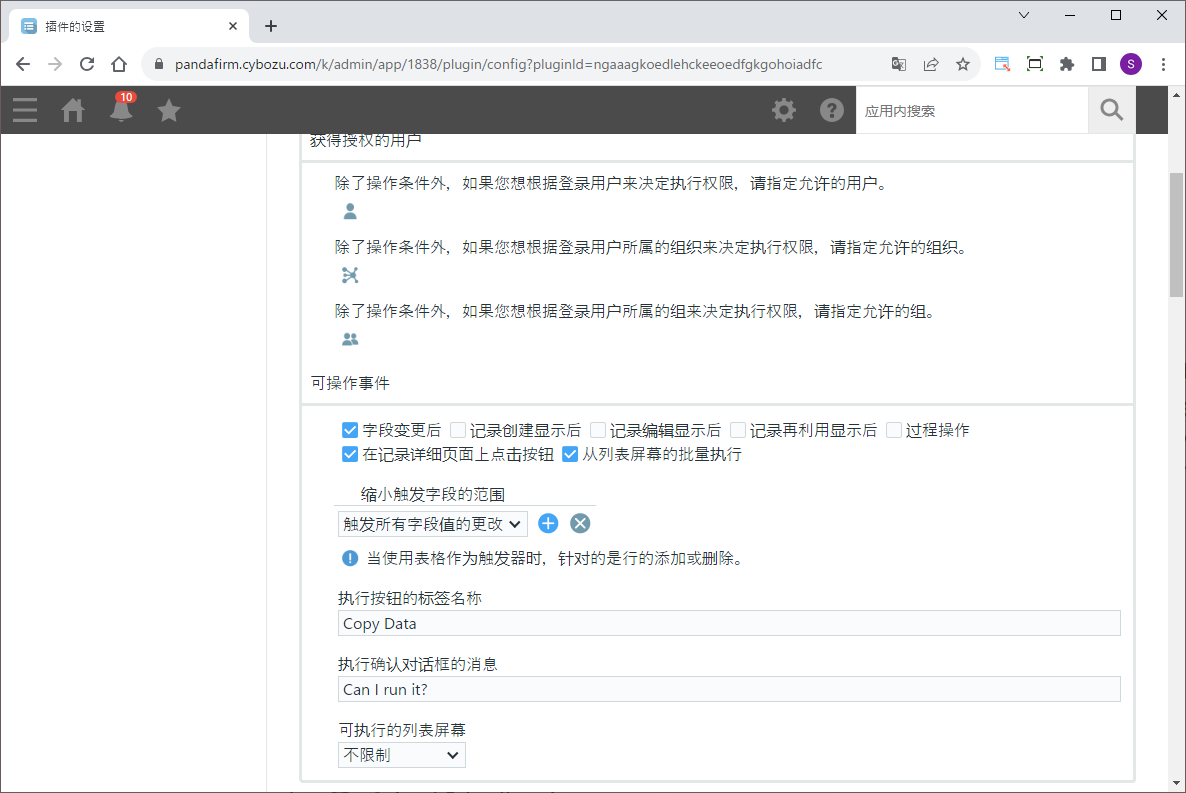The width and height of the screenshot is (1186, 793).
Task: Open a new browser tab
Action: [x=271, y=26]
